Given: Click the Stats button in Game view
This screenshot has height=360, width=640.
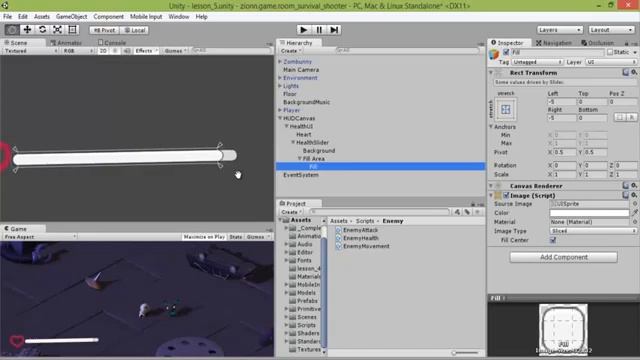Looking at the screenshot, I should [236, 237].
